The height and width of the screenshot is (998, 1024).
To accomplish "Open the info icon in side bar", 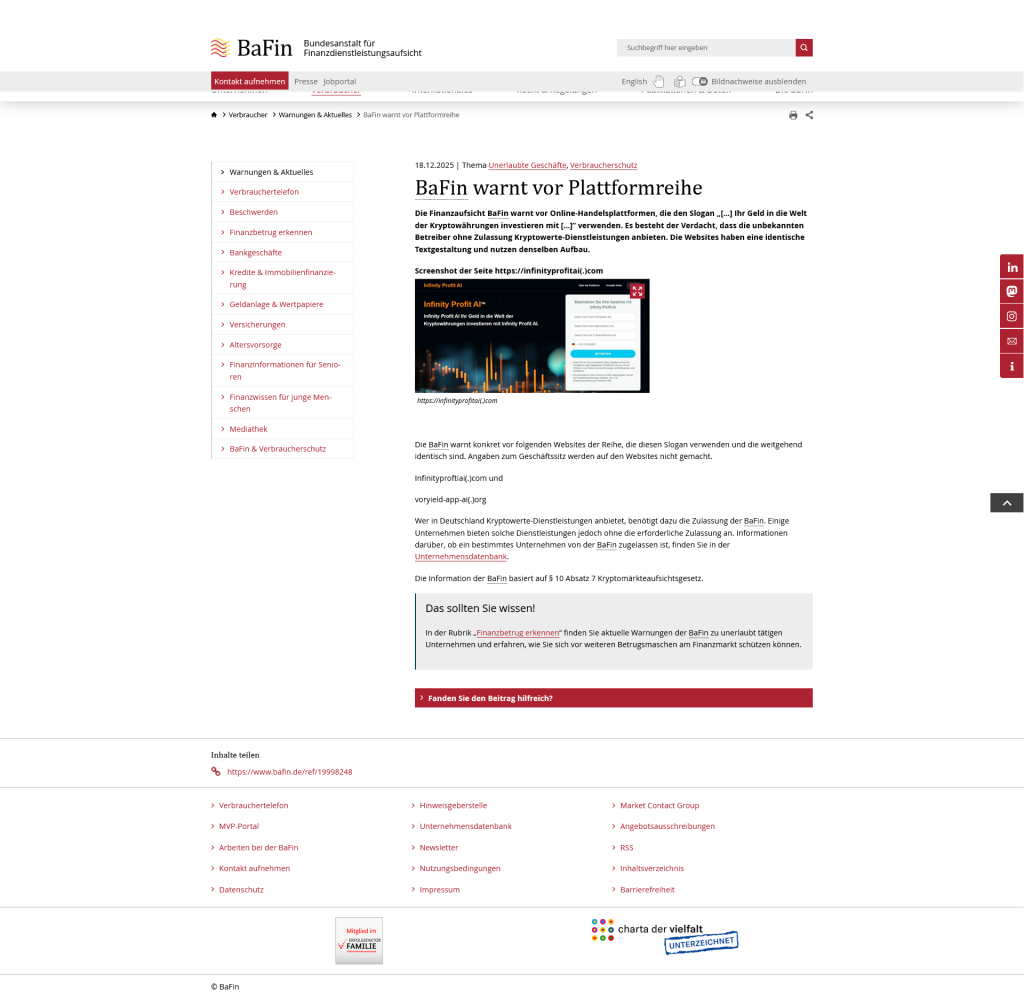I will tap(1012, 366).
